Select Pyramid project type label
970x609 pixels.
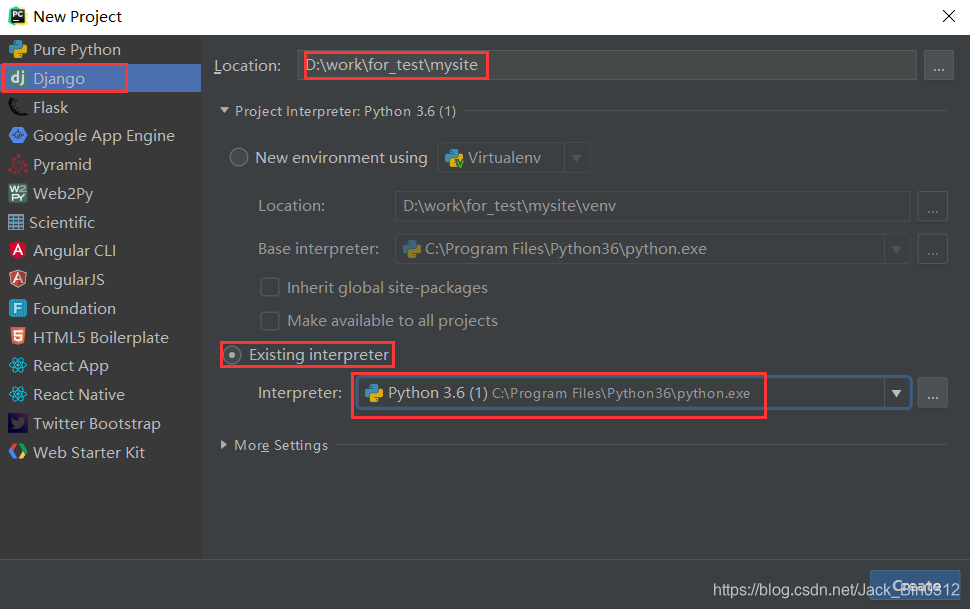point(62,165)
